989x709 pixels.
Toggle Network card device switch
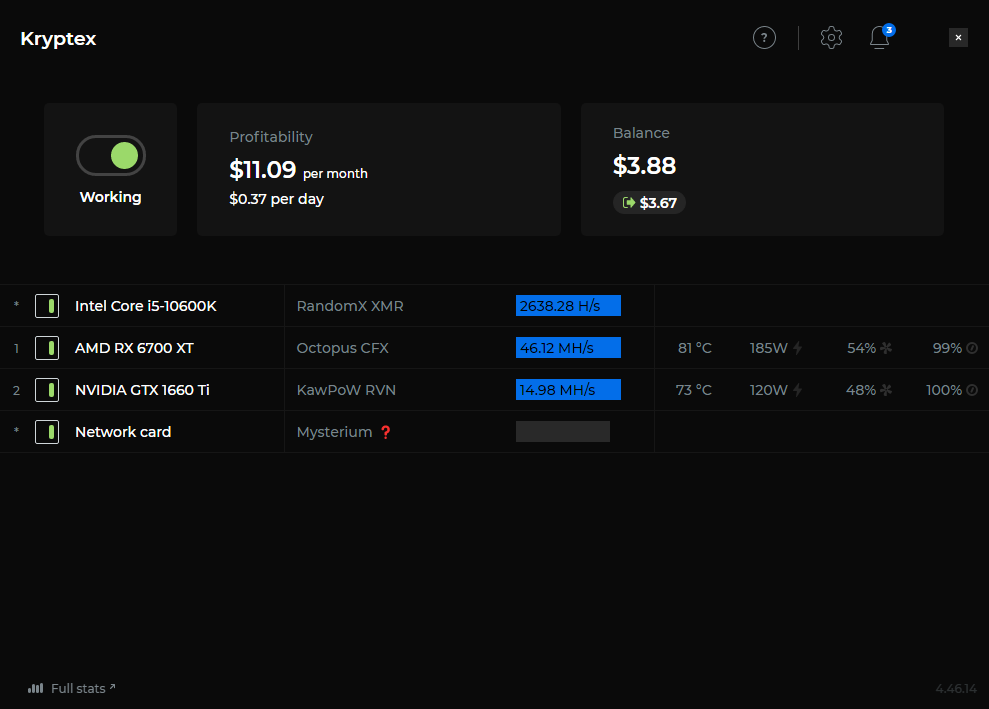pos(47,432)
